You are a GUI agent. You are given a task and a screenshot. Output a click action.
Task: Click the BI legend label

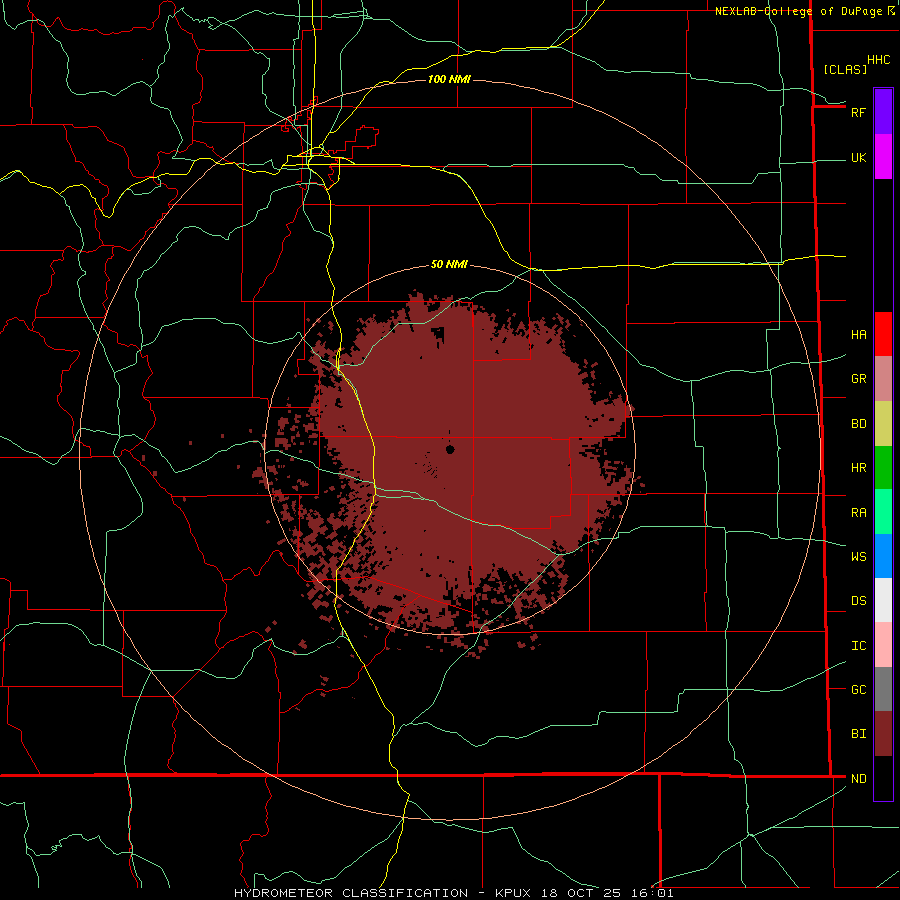pyautogui.click(x=859, y=734)
